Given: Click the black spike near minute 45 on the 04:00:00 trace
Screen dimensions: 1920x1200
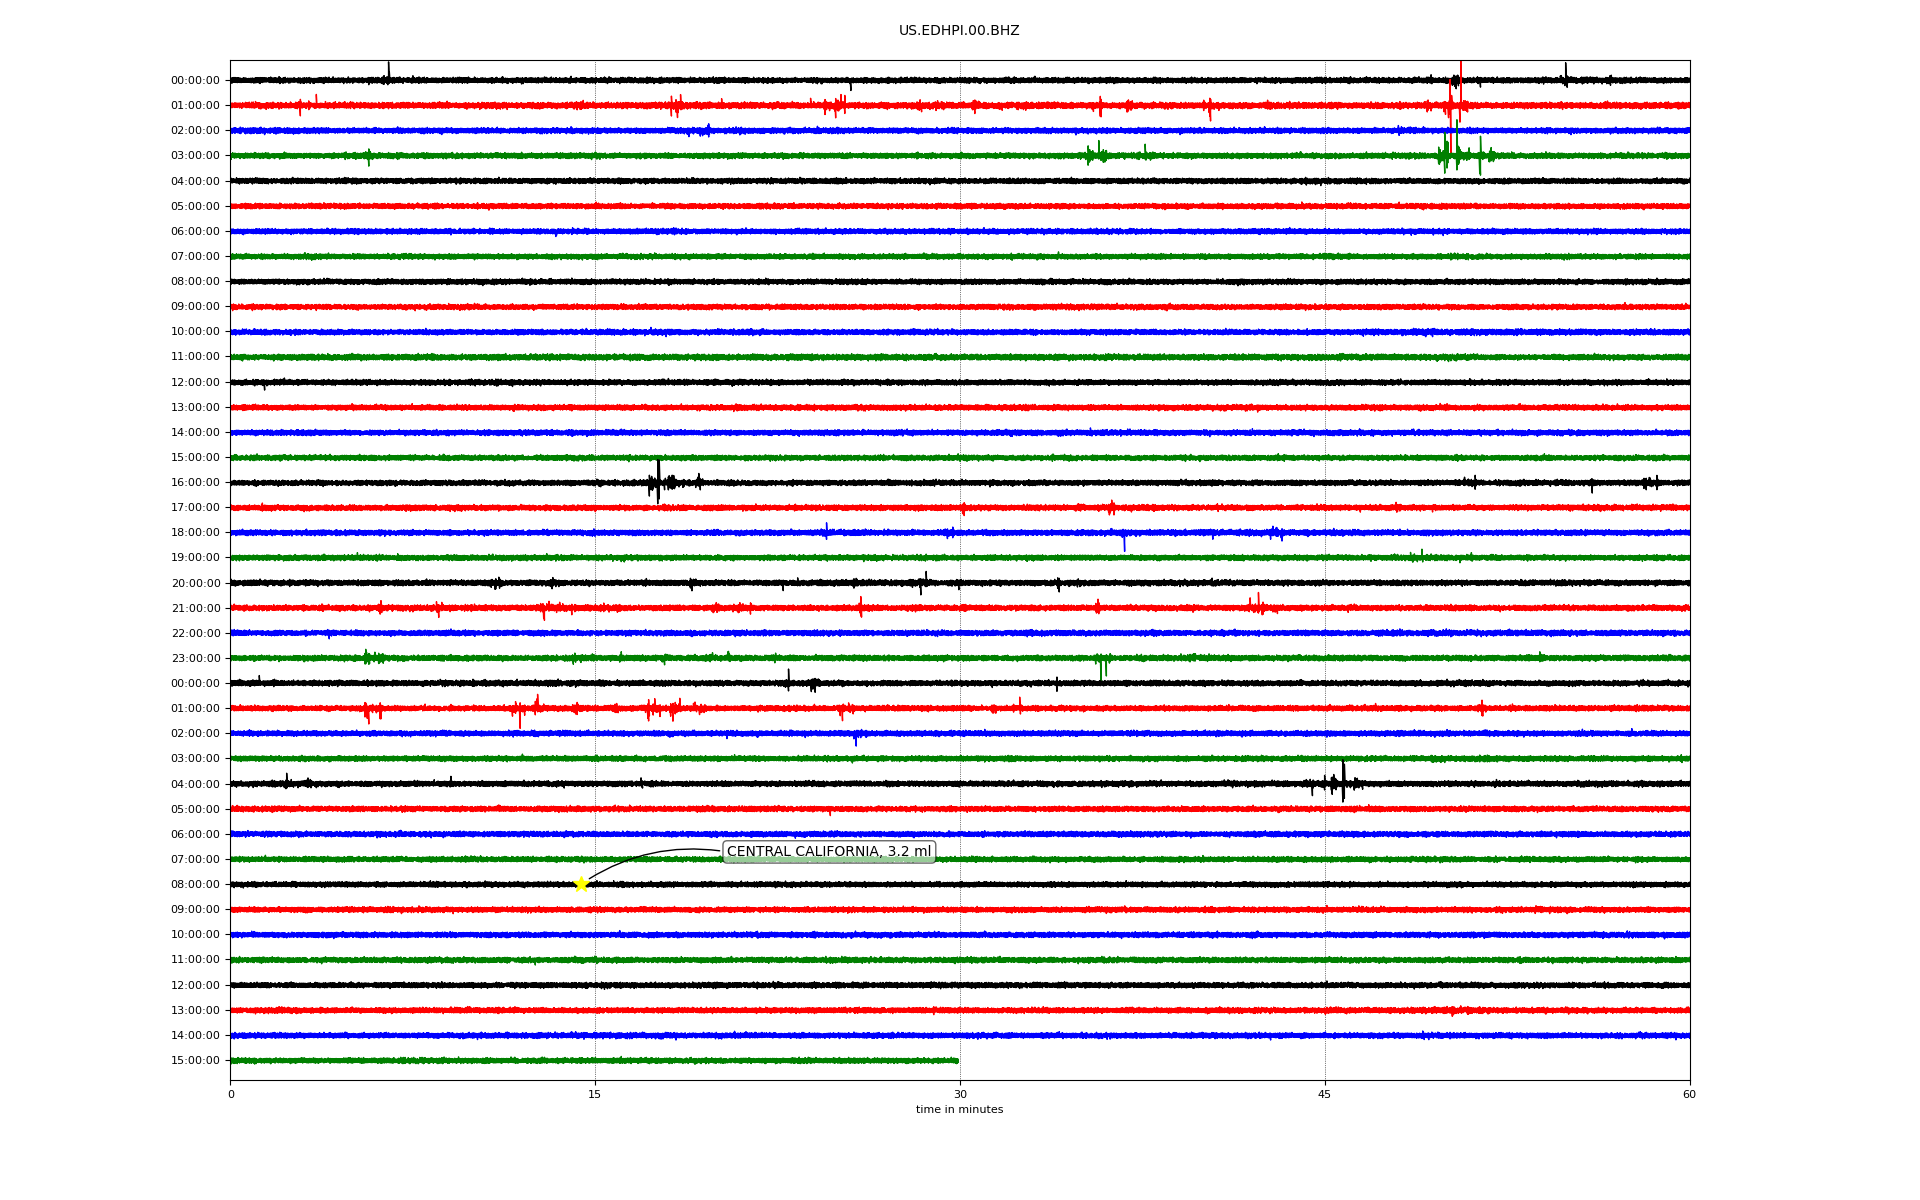Looking at the screenshot, I should 1342,782.
